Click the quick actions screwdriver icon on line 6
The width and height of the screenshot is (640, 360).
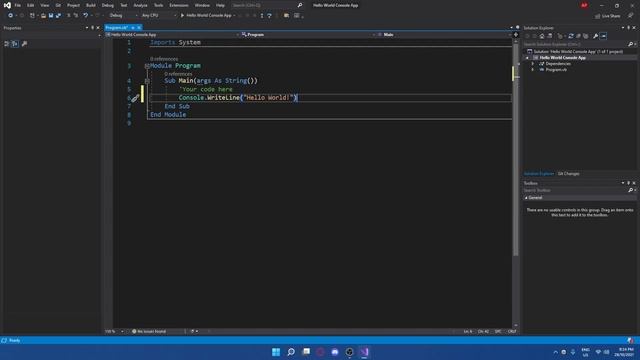point(135,98)
